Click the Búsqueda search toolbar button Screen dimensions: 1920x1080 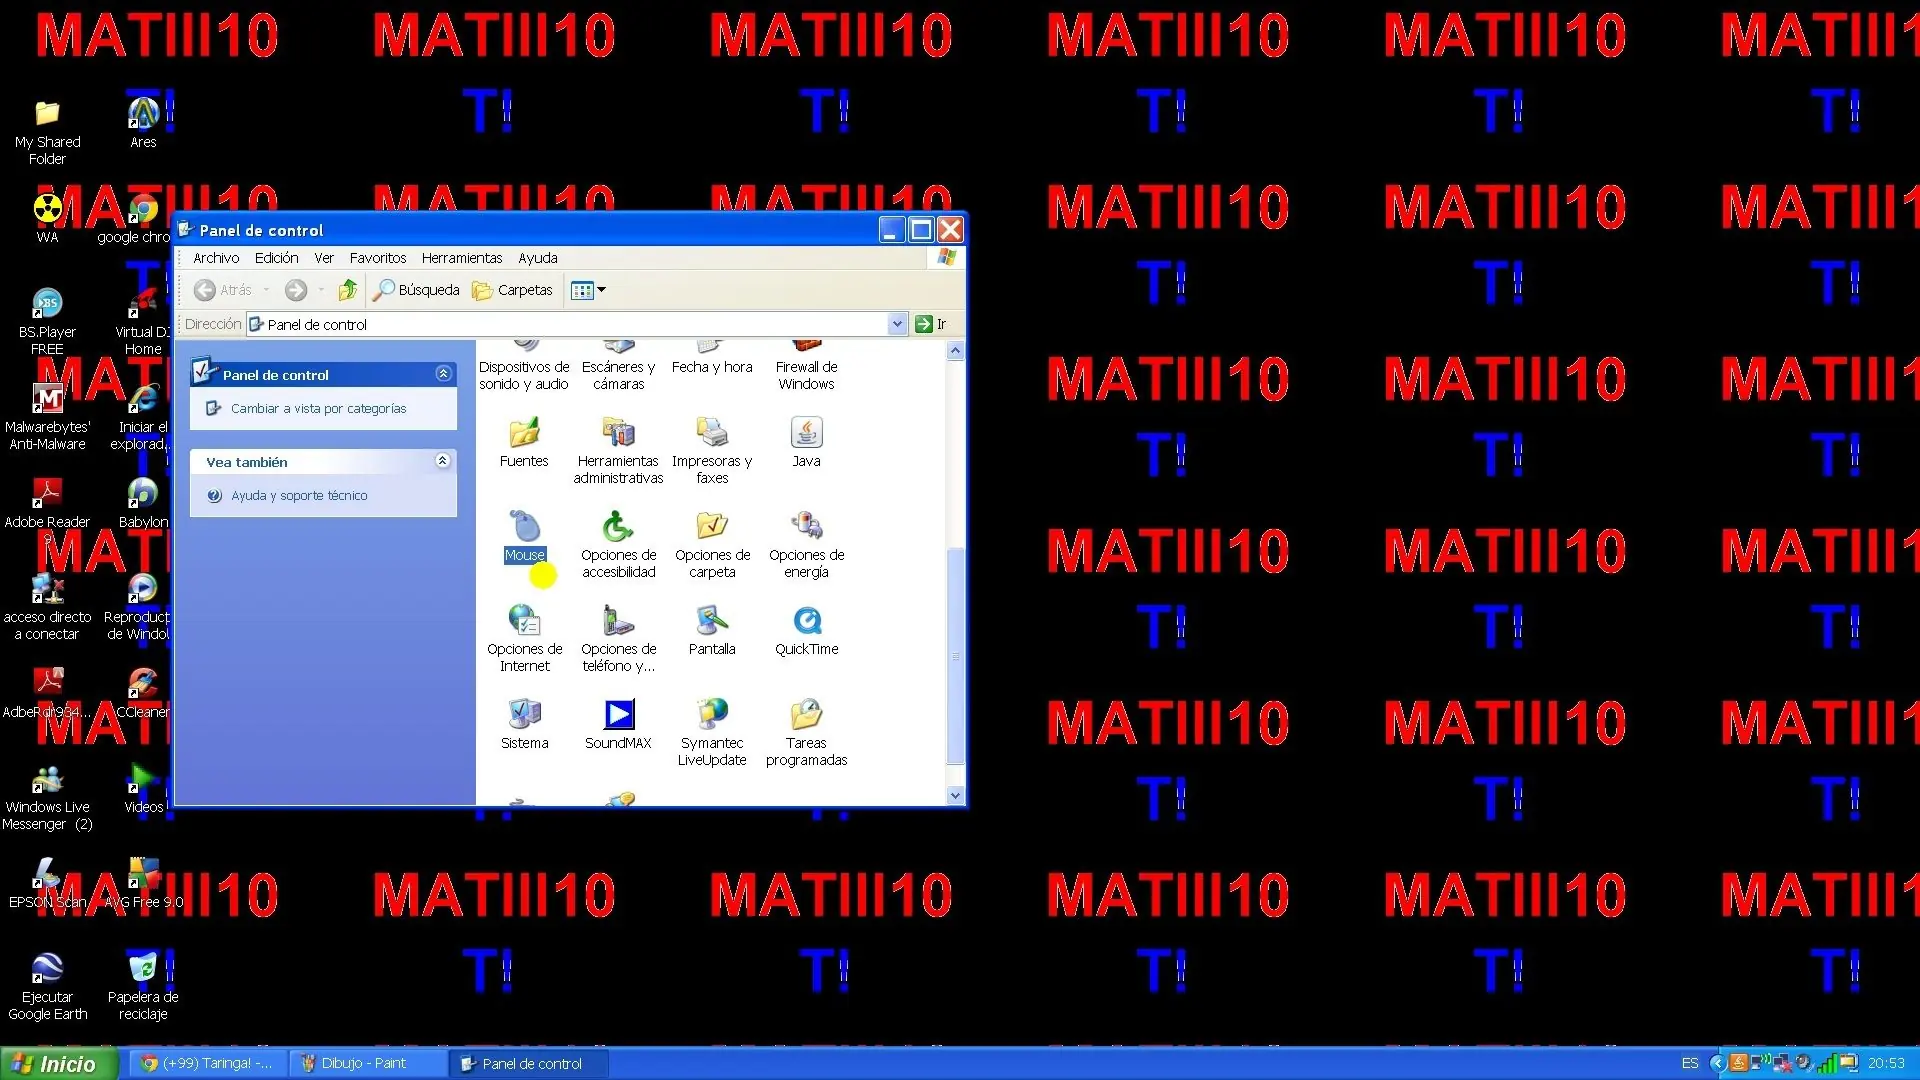pos(416,290)
